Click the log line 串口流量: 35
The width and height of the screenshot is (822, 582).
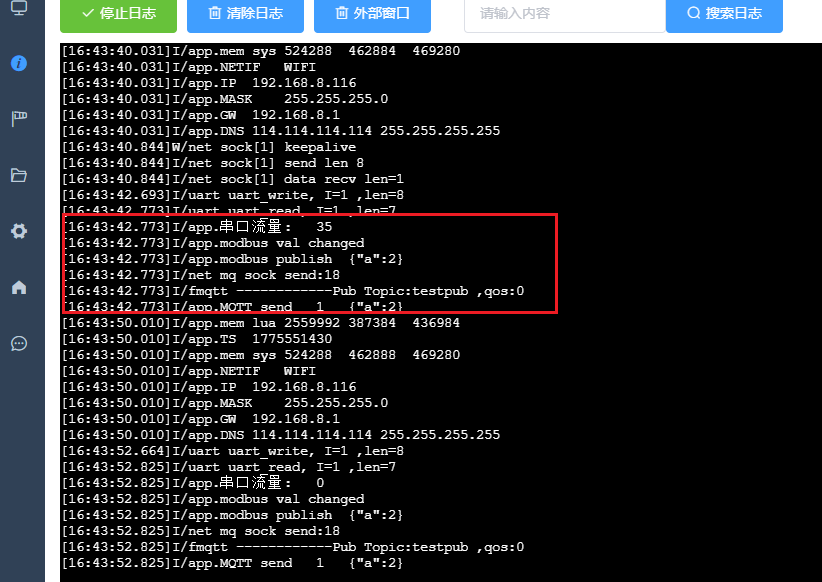(x=199, y=227)
